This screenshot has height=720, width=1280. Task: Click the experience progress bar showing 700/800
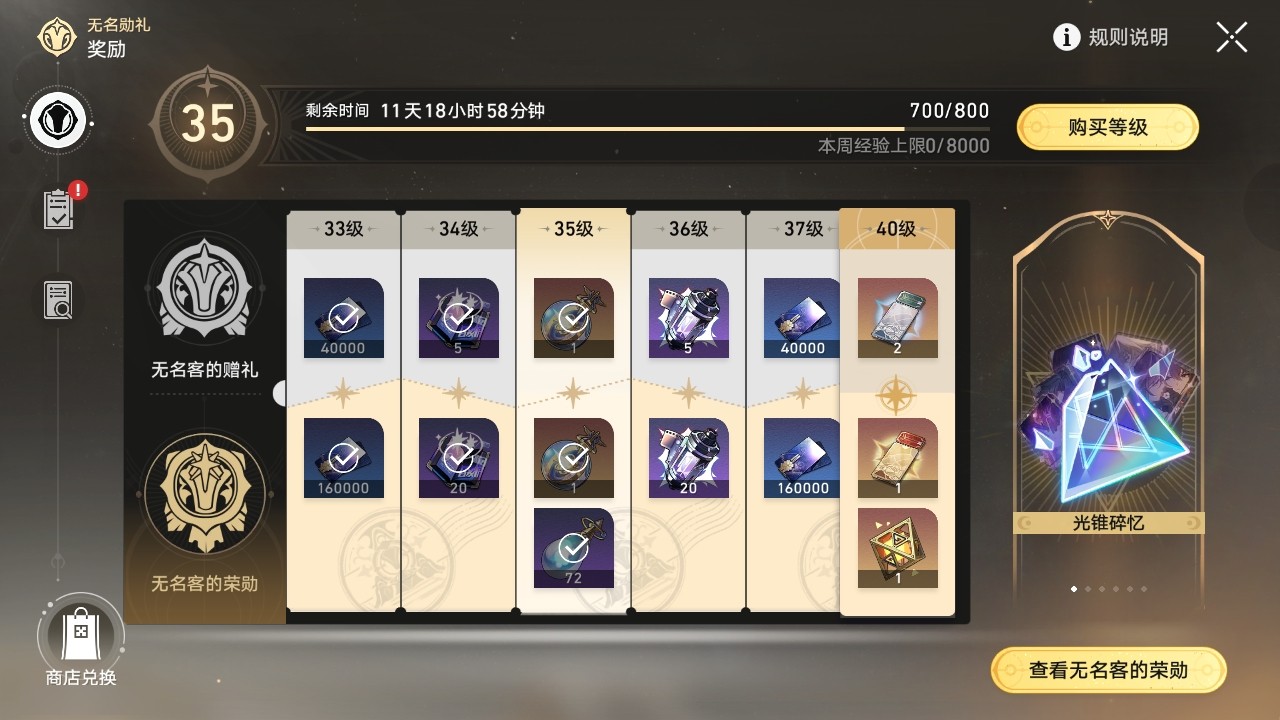[x=648, y=128]
